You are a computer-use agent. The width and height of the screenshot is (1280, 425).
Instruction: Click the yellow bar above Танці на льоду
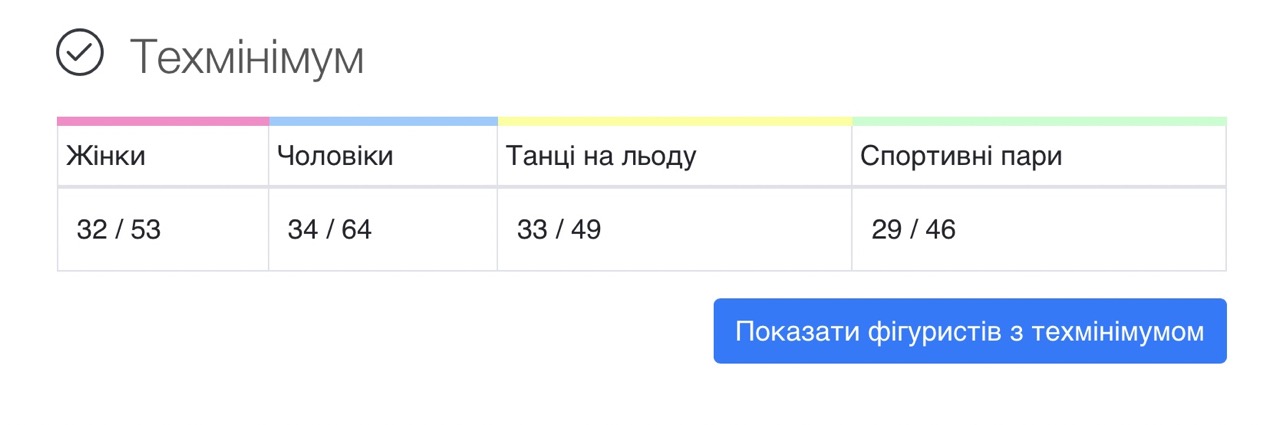675,121
